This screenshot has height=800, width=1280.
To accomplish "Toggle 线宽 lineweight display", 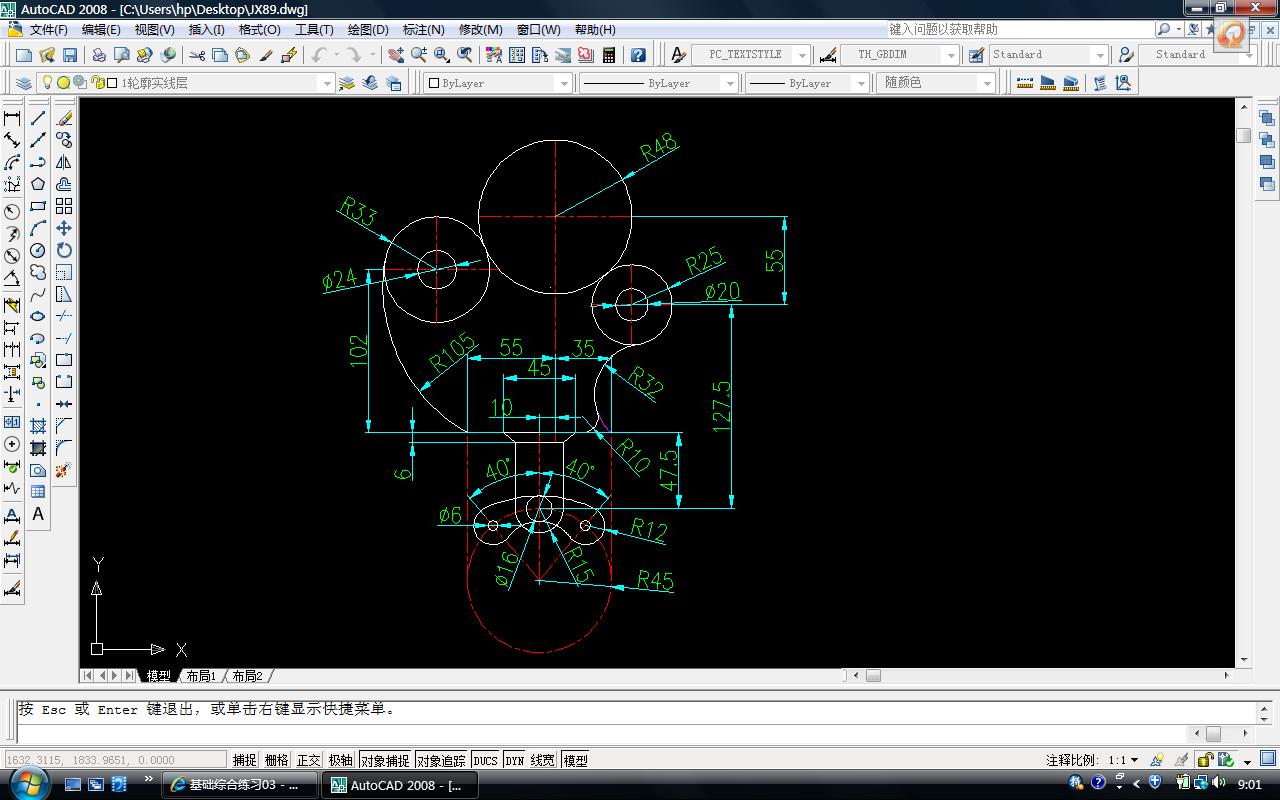I will point(543,760).
